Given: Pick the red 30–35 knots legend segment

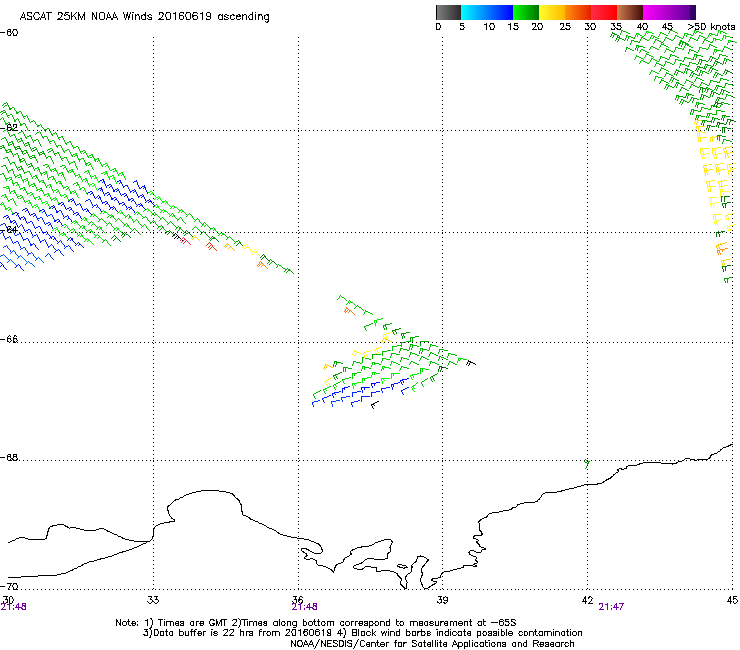Looking at the screenshot, I should [x=604, y=12].
